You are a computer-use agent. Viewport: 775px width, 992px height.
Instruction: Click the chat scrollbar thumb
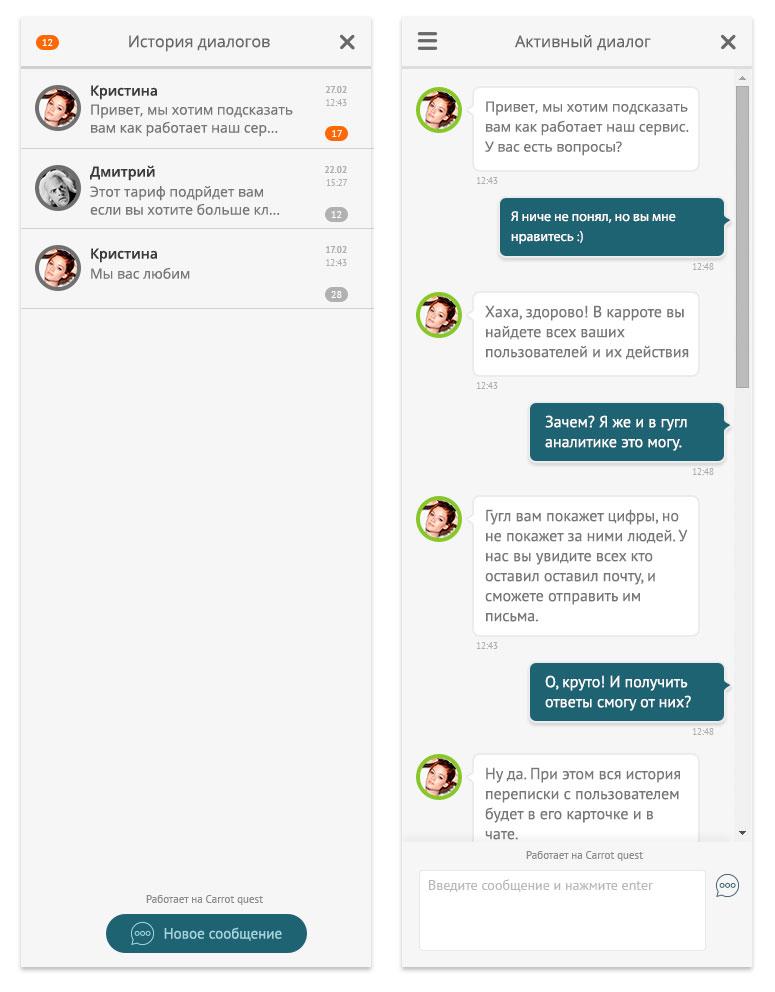click(742, 235)
